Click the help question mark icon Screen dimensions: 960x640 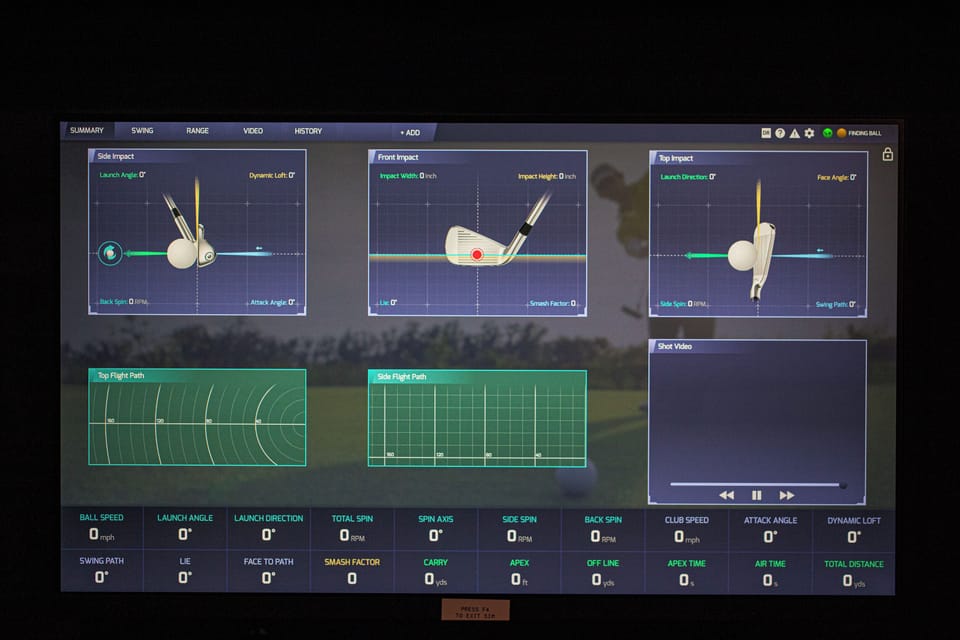(780, 133)
